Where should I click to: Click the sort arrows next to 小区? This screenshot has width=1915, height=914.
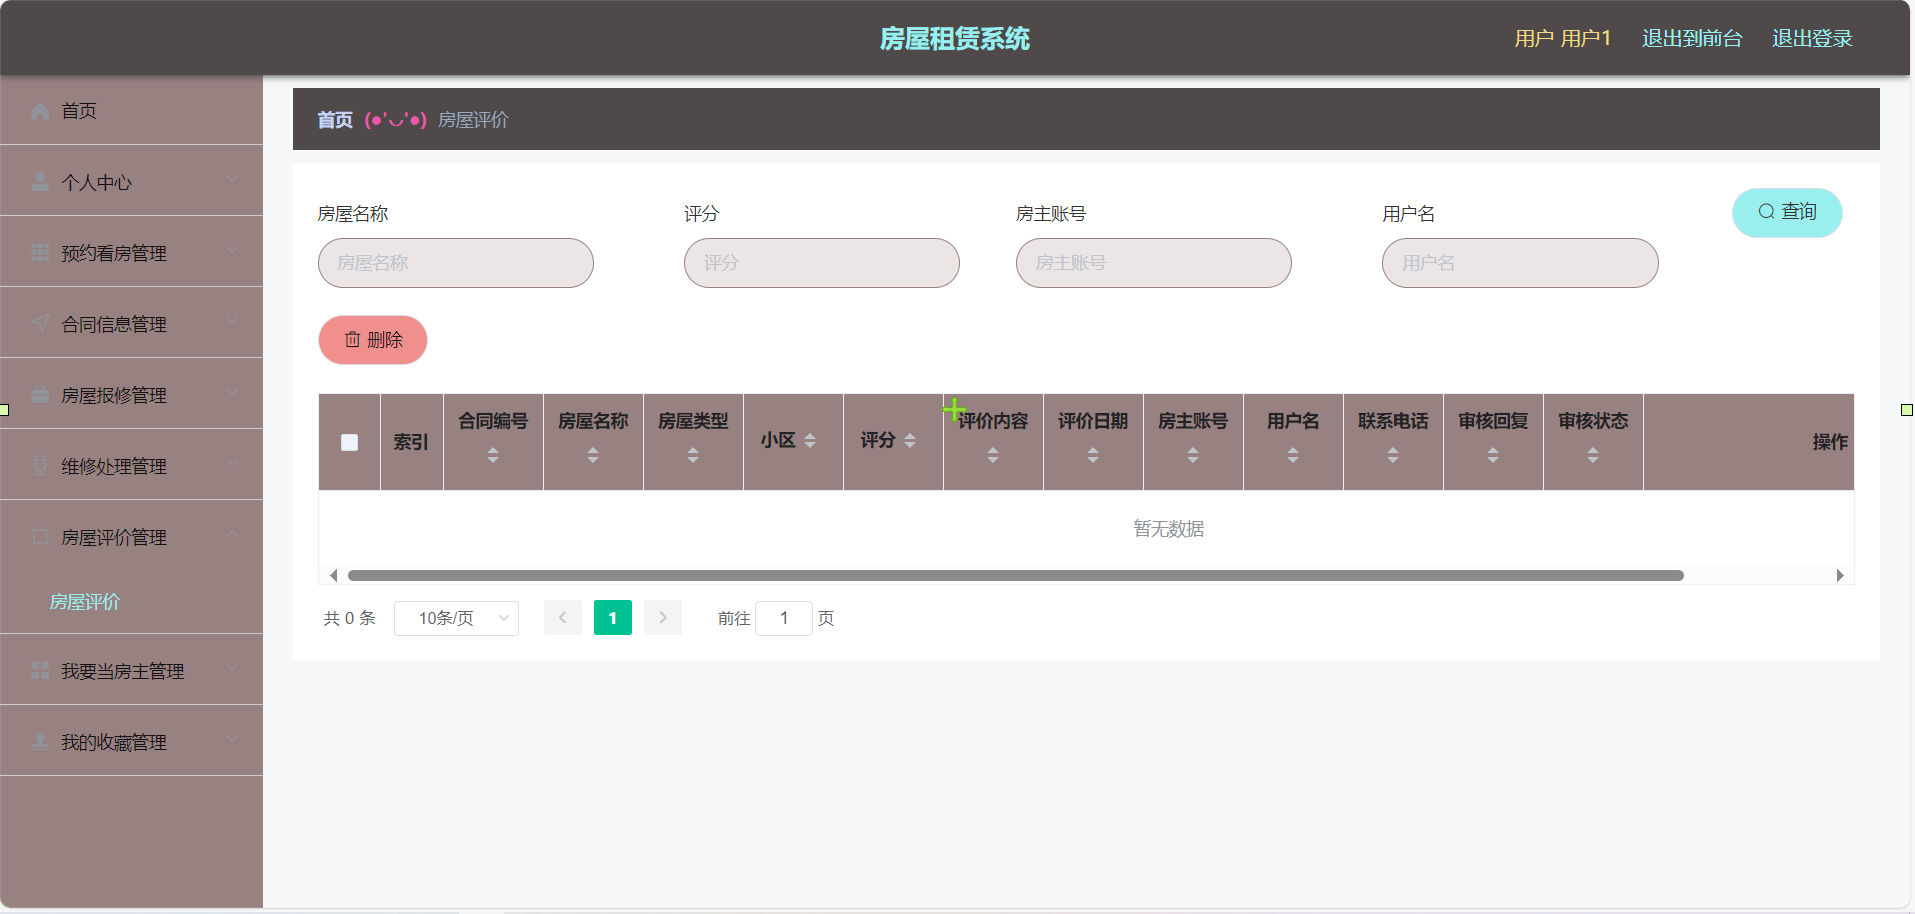810,441
